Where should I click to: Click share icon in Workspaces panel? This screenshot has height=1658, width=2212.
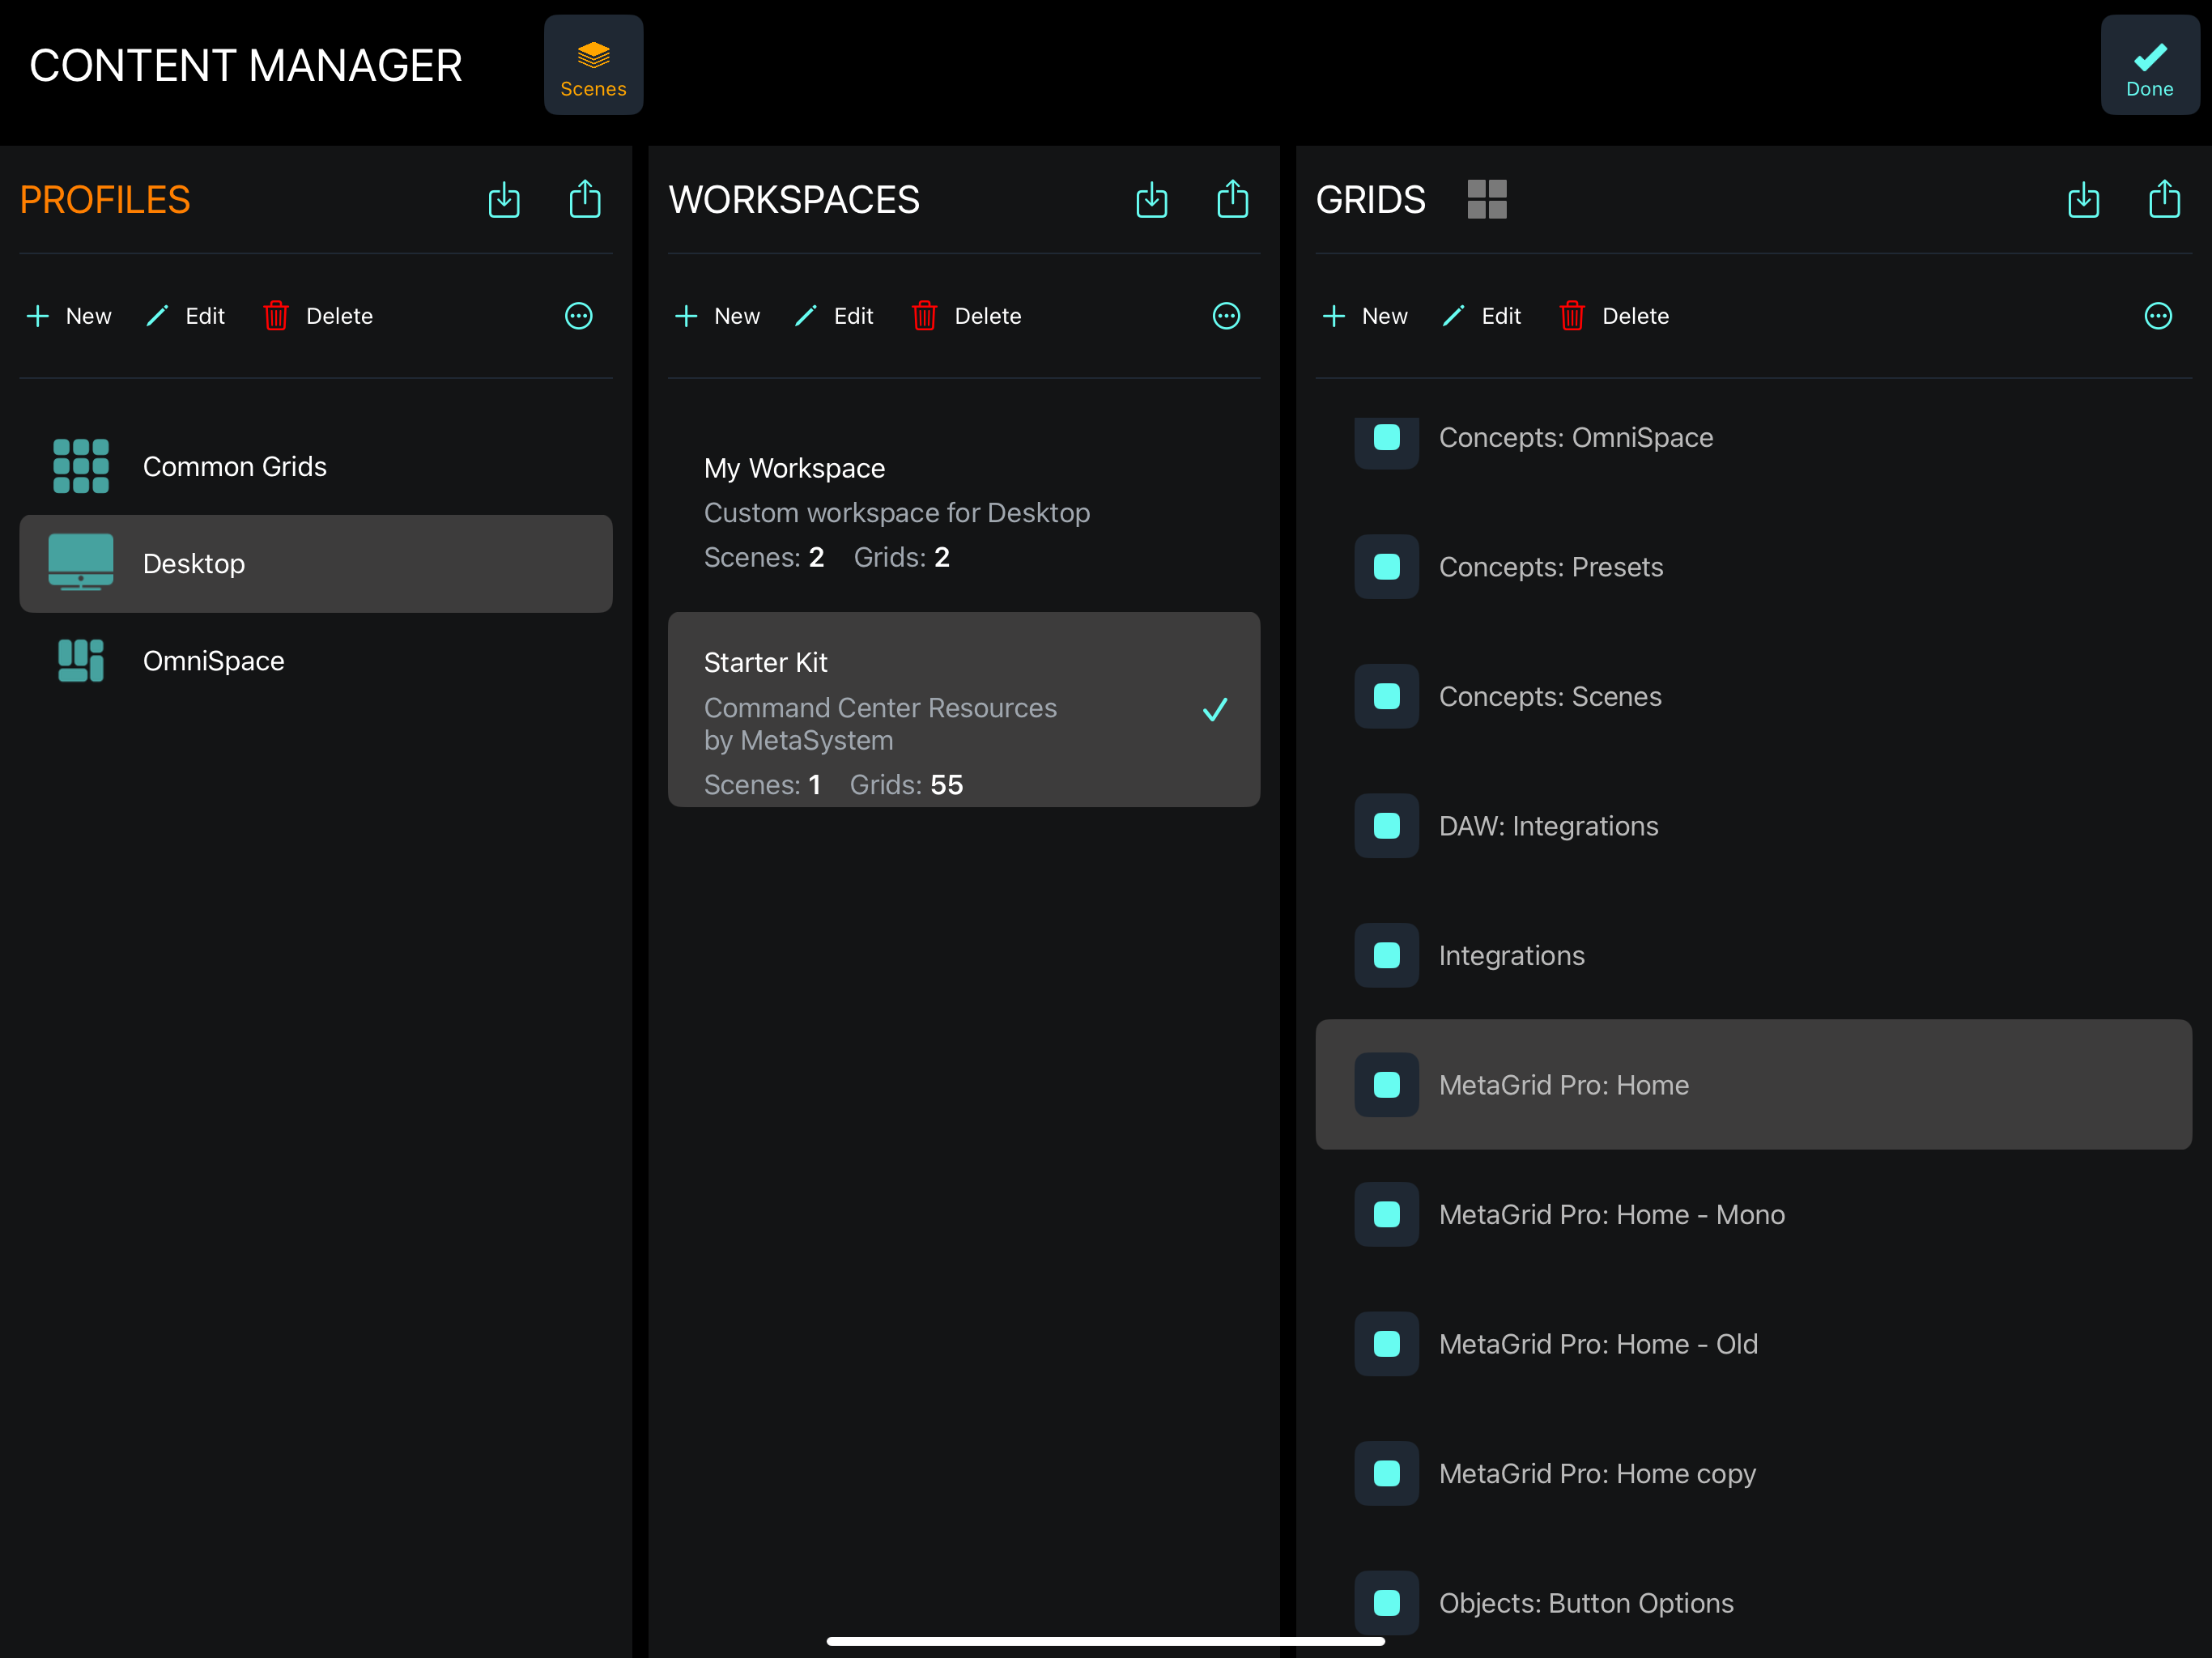pos(1233,200)
